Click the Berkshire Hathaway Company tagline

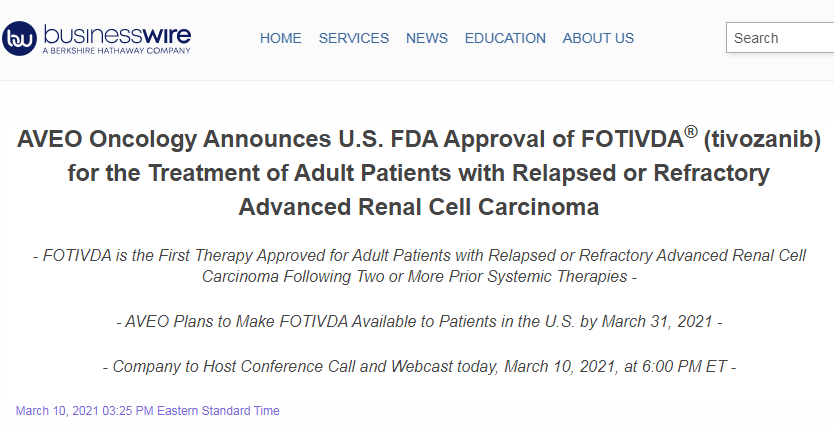[x=116, y=51]
